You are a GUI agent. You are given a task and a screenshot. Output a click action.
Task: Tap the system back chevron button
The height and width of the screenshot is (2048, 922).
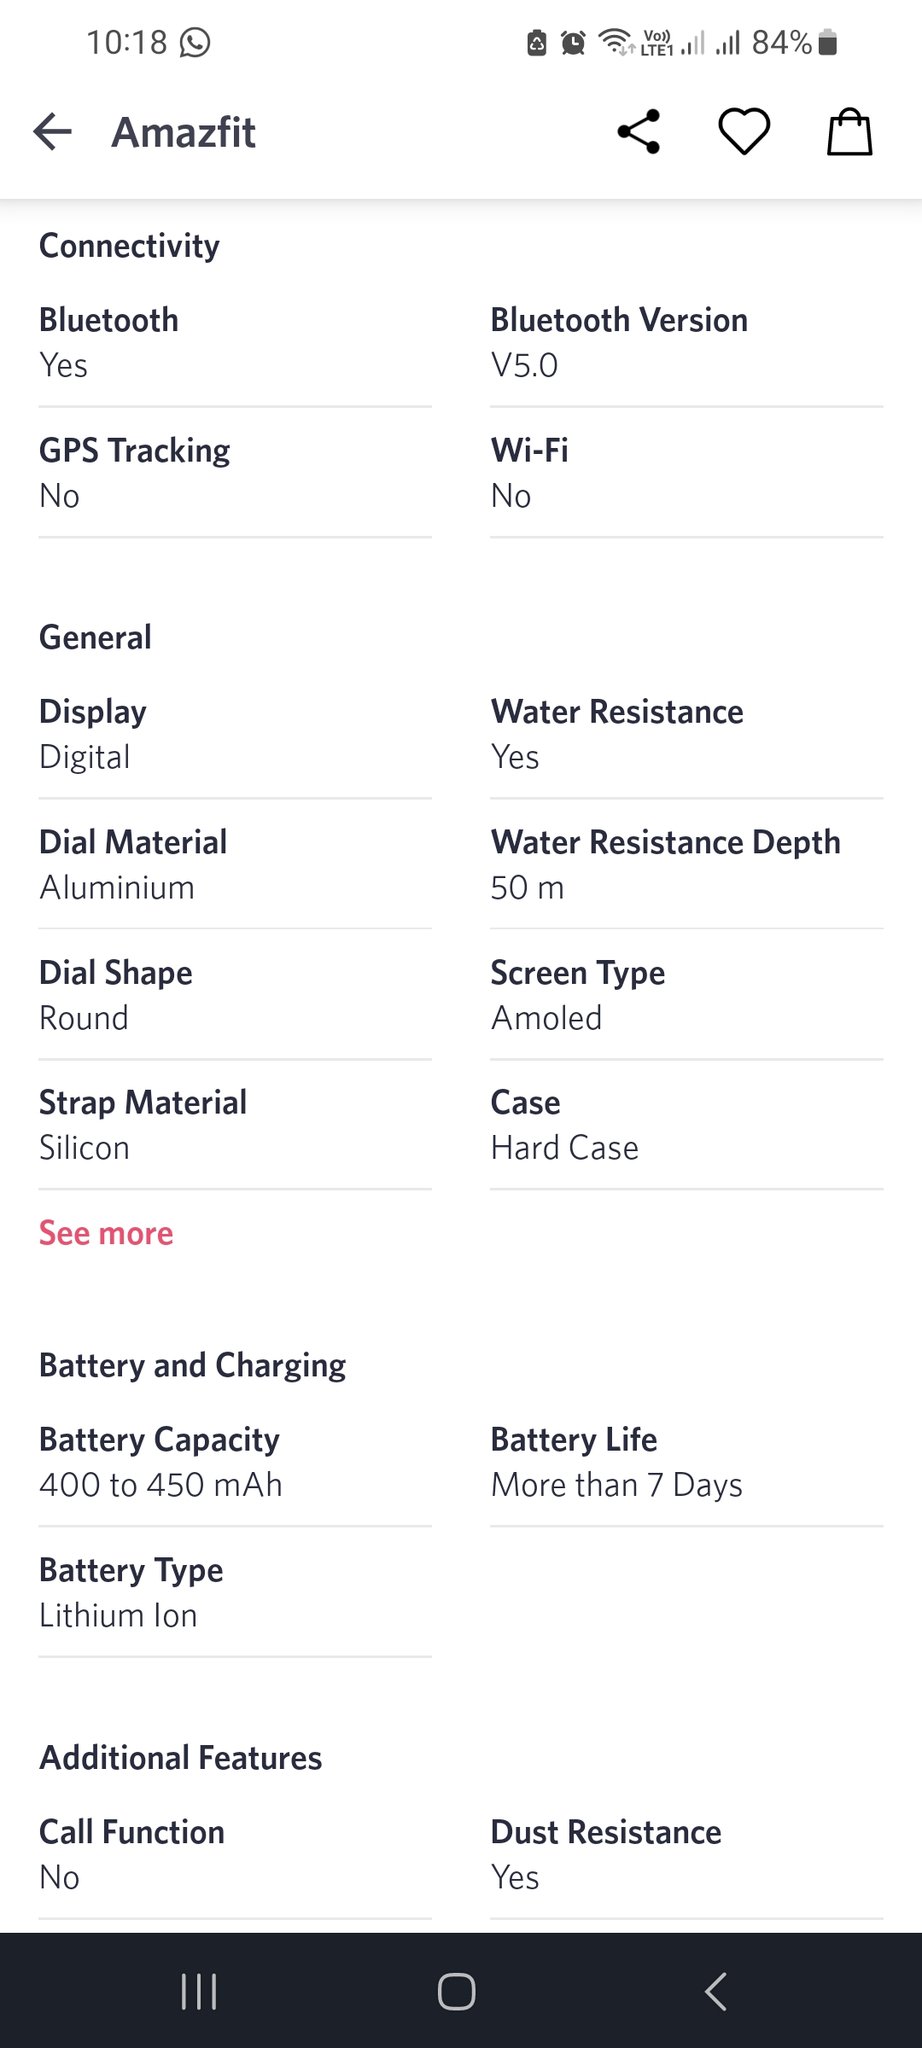click(x=715, y=1991)
